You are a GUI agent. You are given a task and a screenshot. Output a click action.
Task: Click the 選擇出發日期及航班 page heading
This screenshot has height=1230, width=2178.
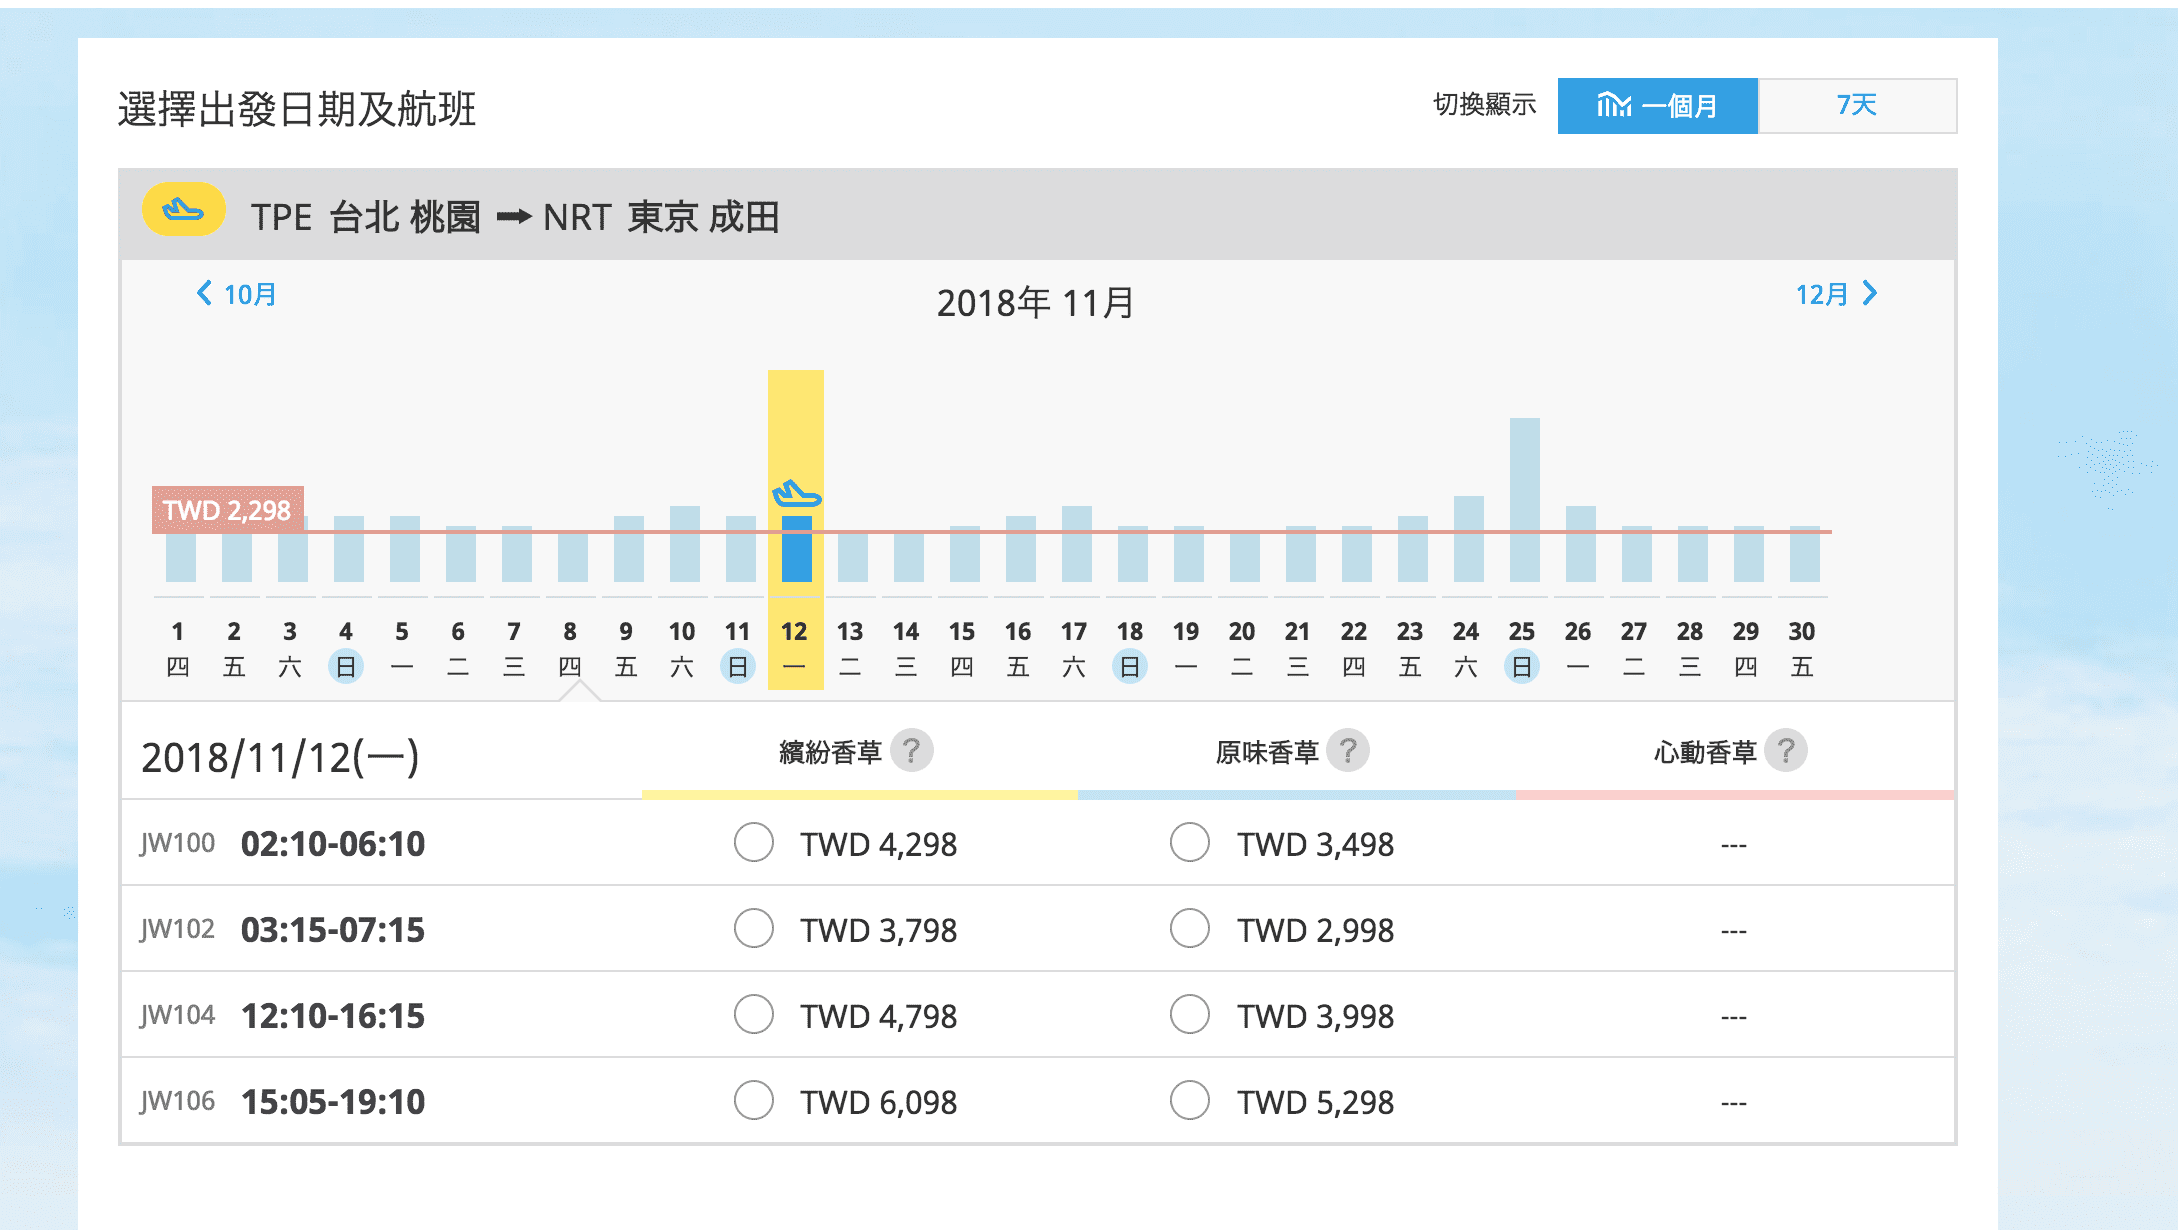pyautogui.click(x=297, y=109)
